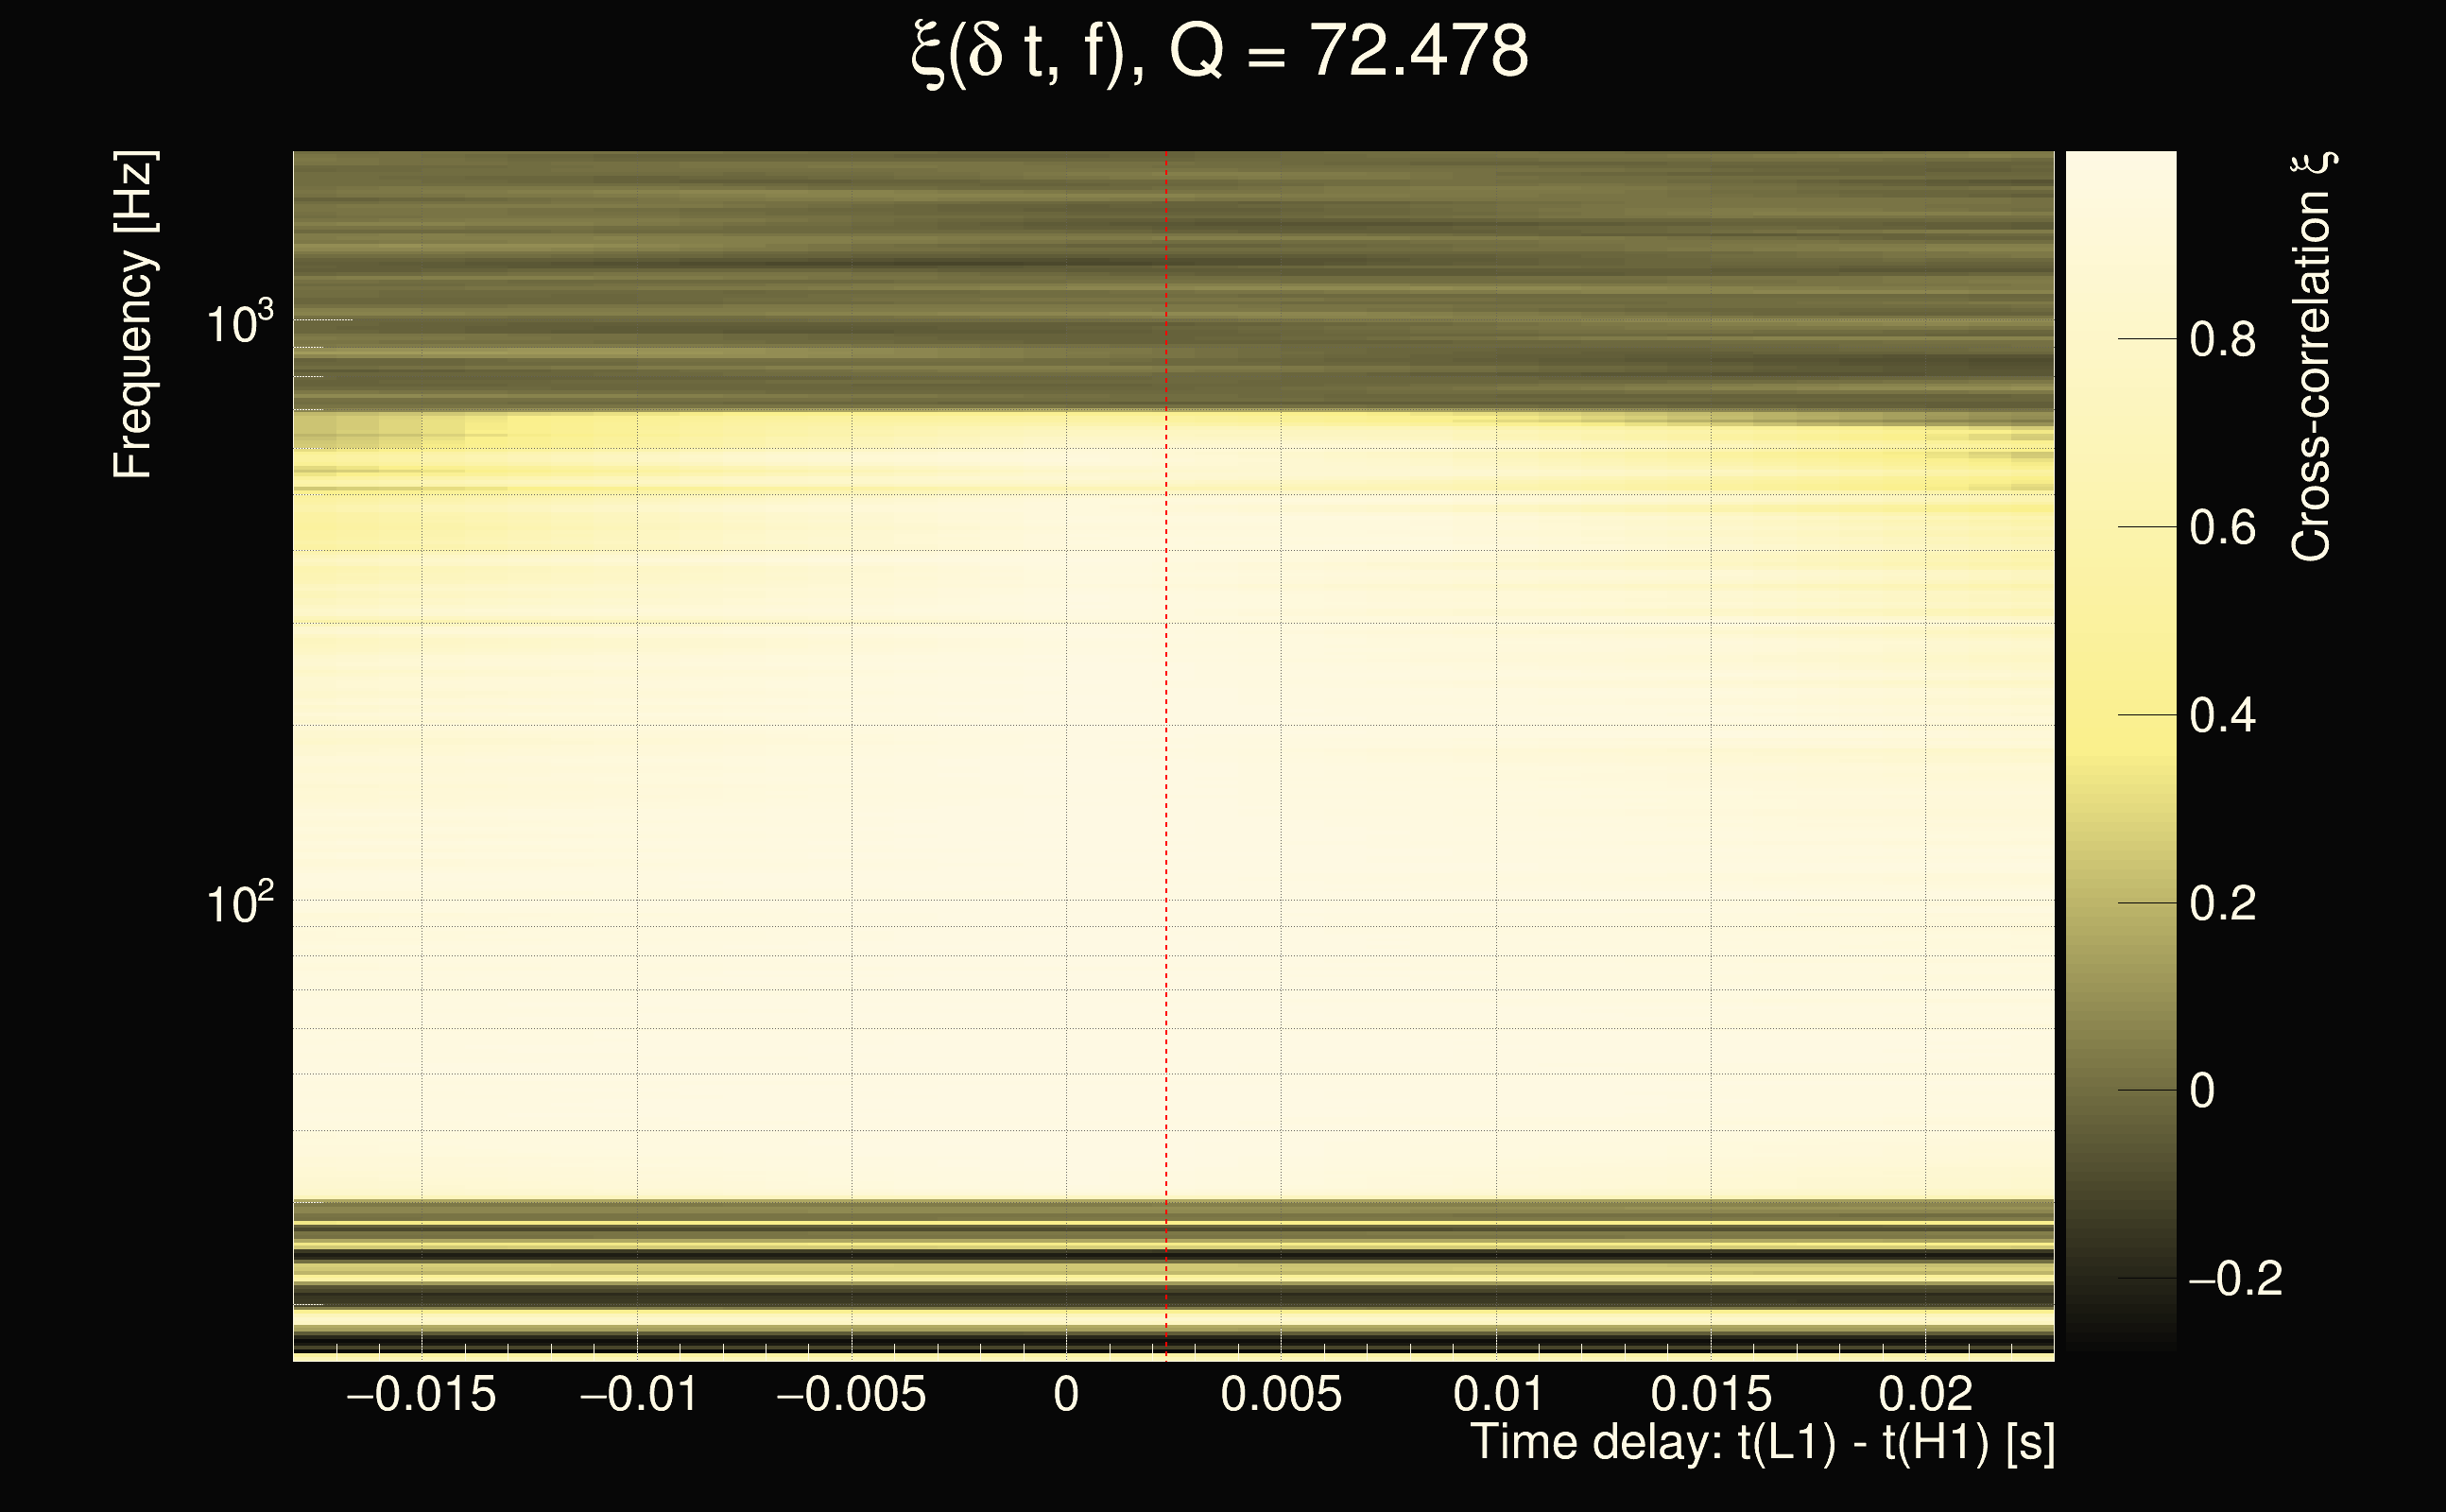Click the 0 tick on the colorbar
The image size is (2446, 1512).
2202,1090
